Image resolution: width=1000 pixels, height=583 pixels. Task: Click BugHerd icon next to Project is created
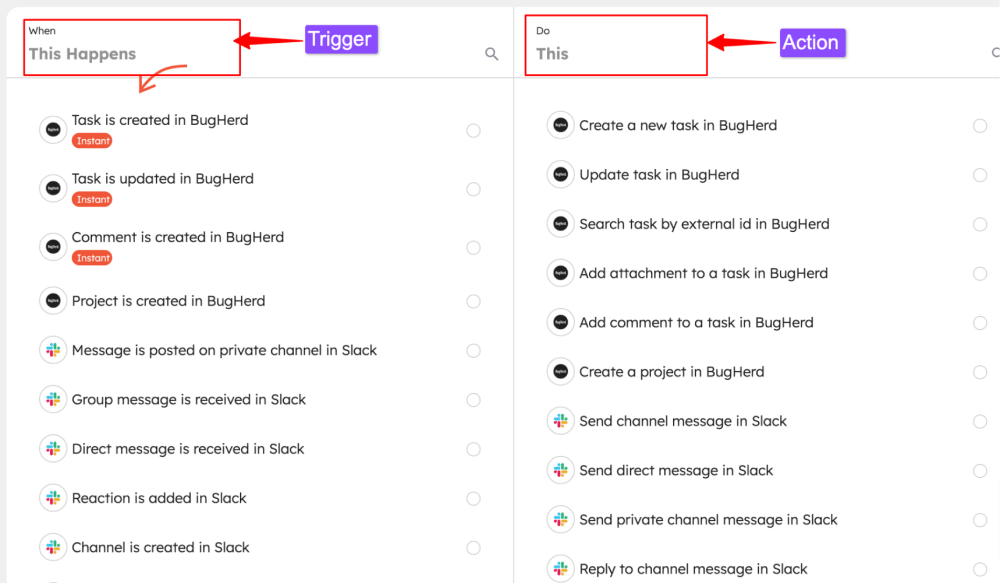tap(53, 301)
